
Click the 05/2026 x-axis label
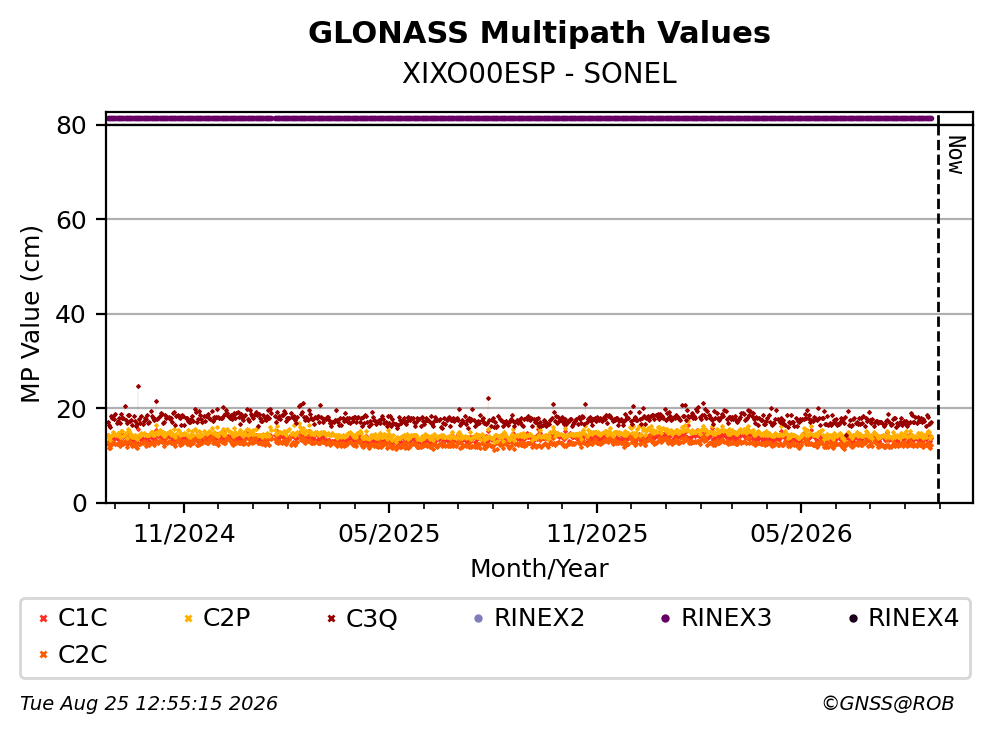pos(801,534)
